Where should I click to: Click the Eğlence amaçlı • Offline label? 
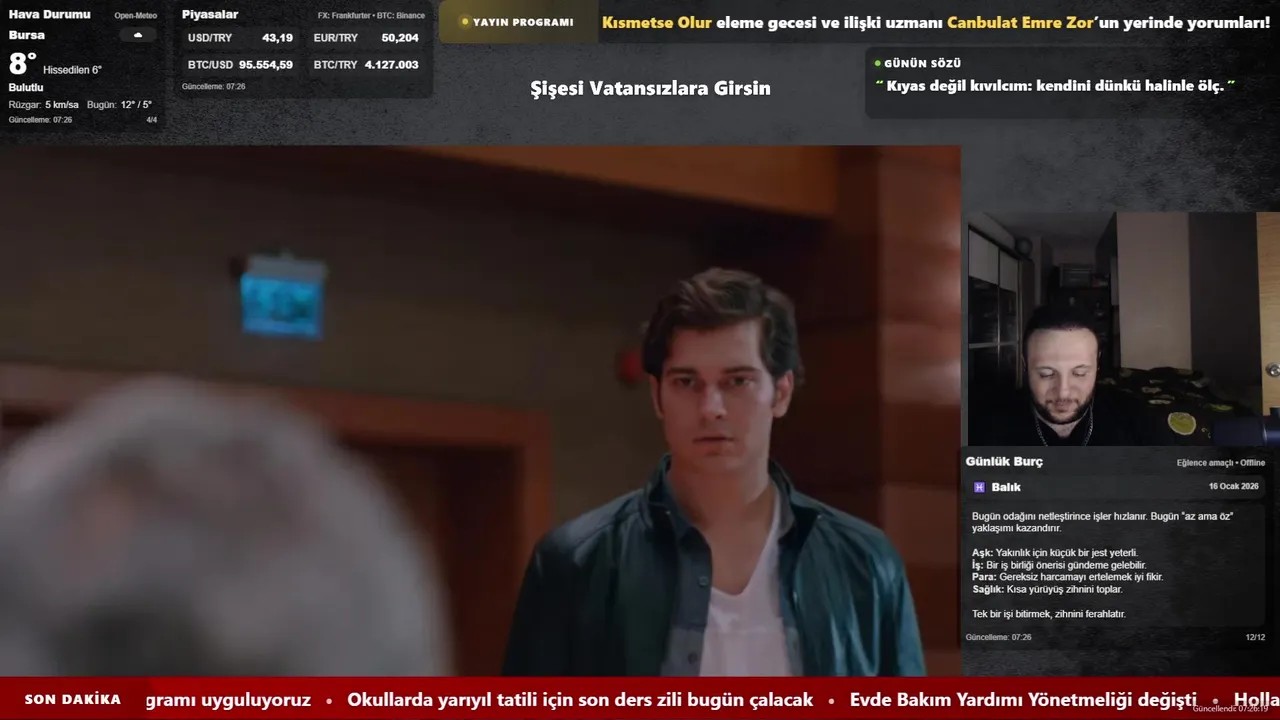tap(1221, 463)
